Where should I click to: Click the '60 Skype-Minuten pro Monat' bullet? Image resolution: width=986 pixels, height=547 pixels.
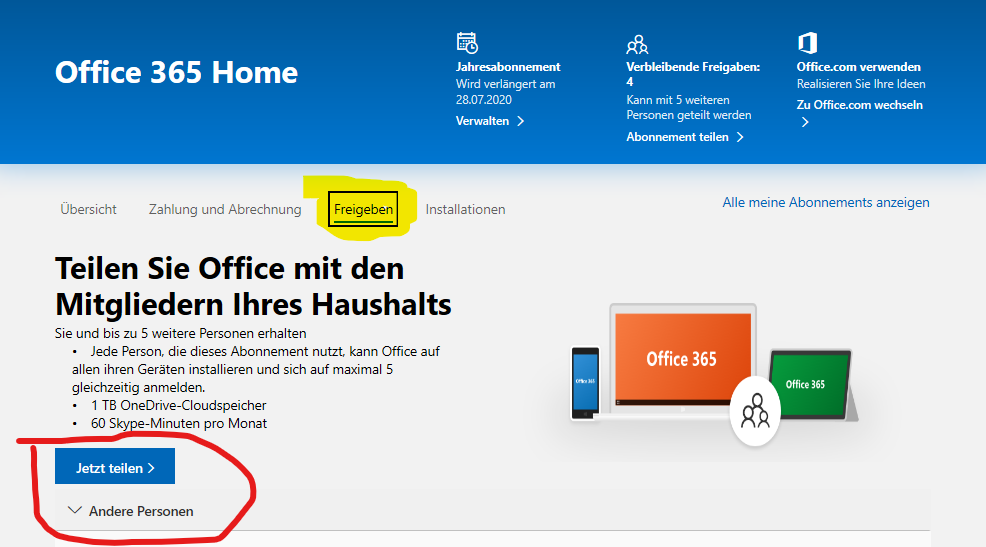click(x=179, y=424)
